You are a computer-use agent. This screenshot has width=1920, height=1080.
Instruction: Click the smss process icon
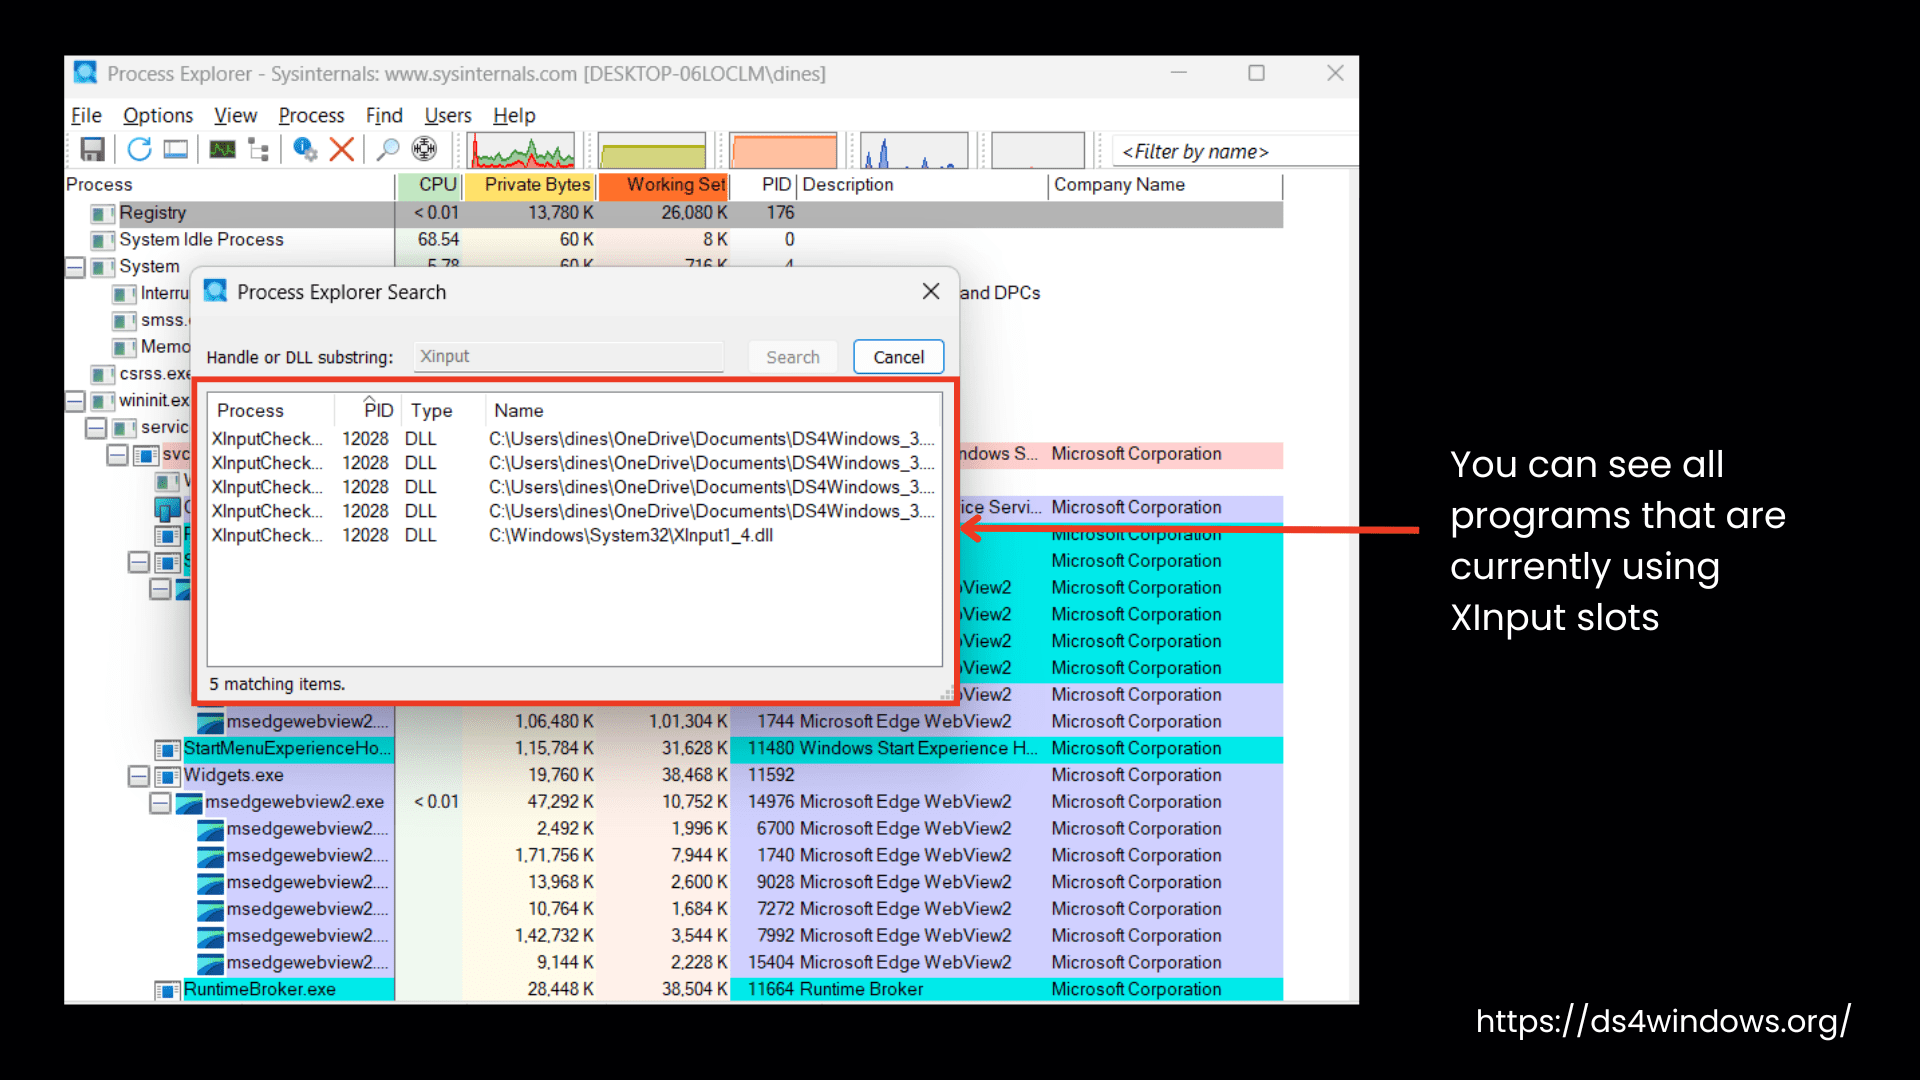pos(124,321)
